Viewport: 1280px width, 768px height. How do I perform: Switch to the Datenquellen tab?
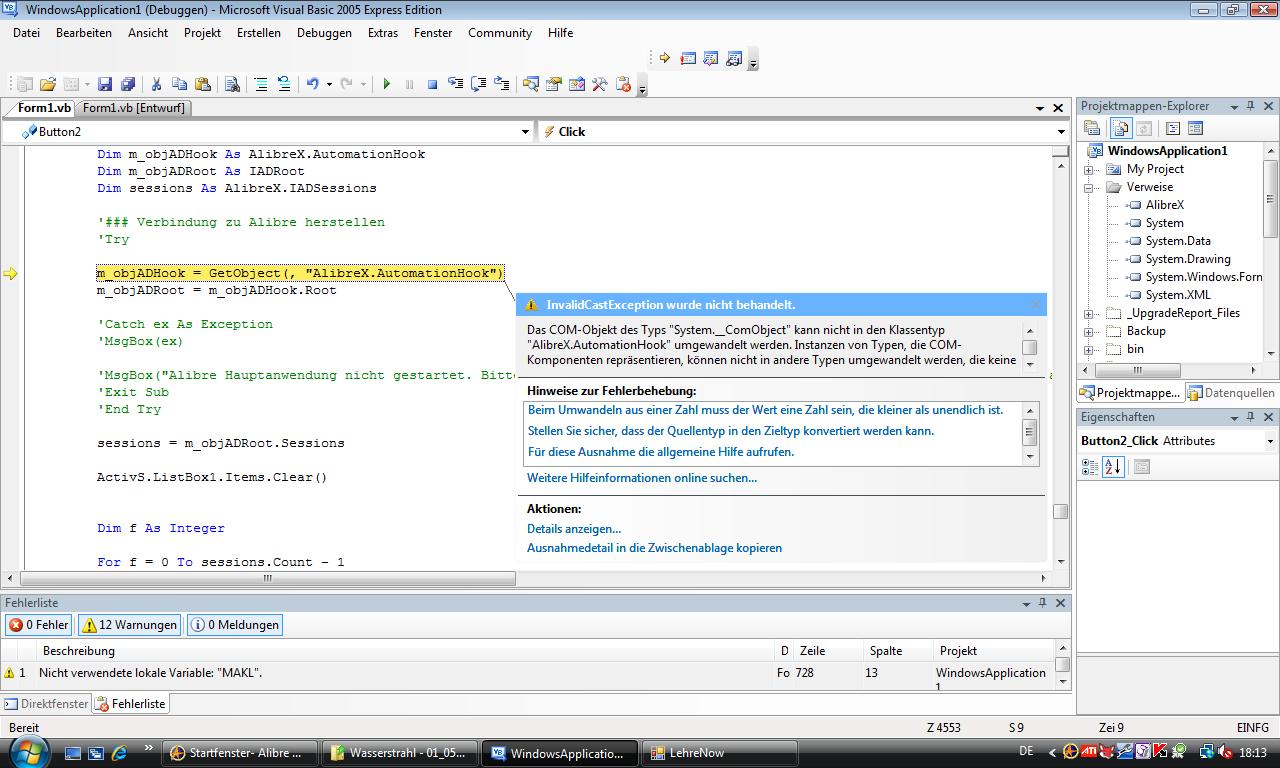(x=1230, y=393)
